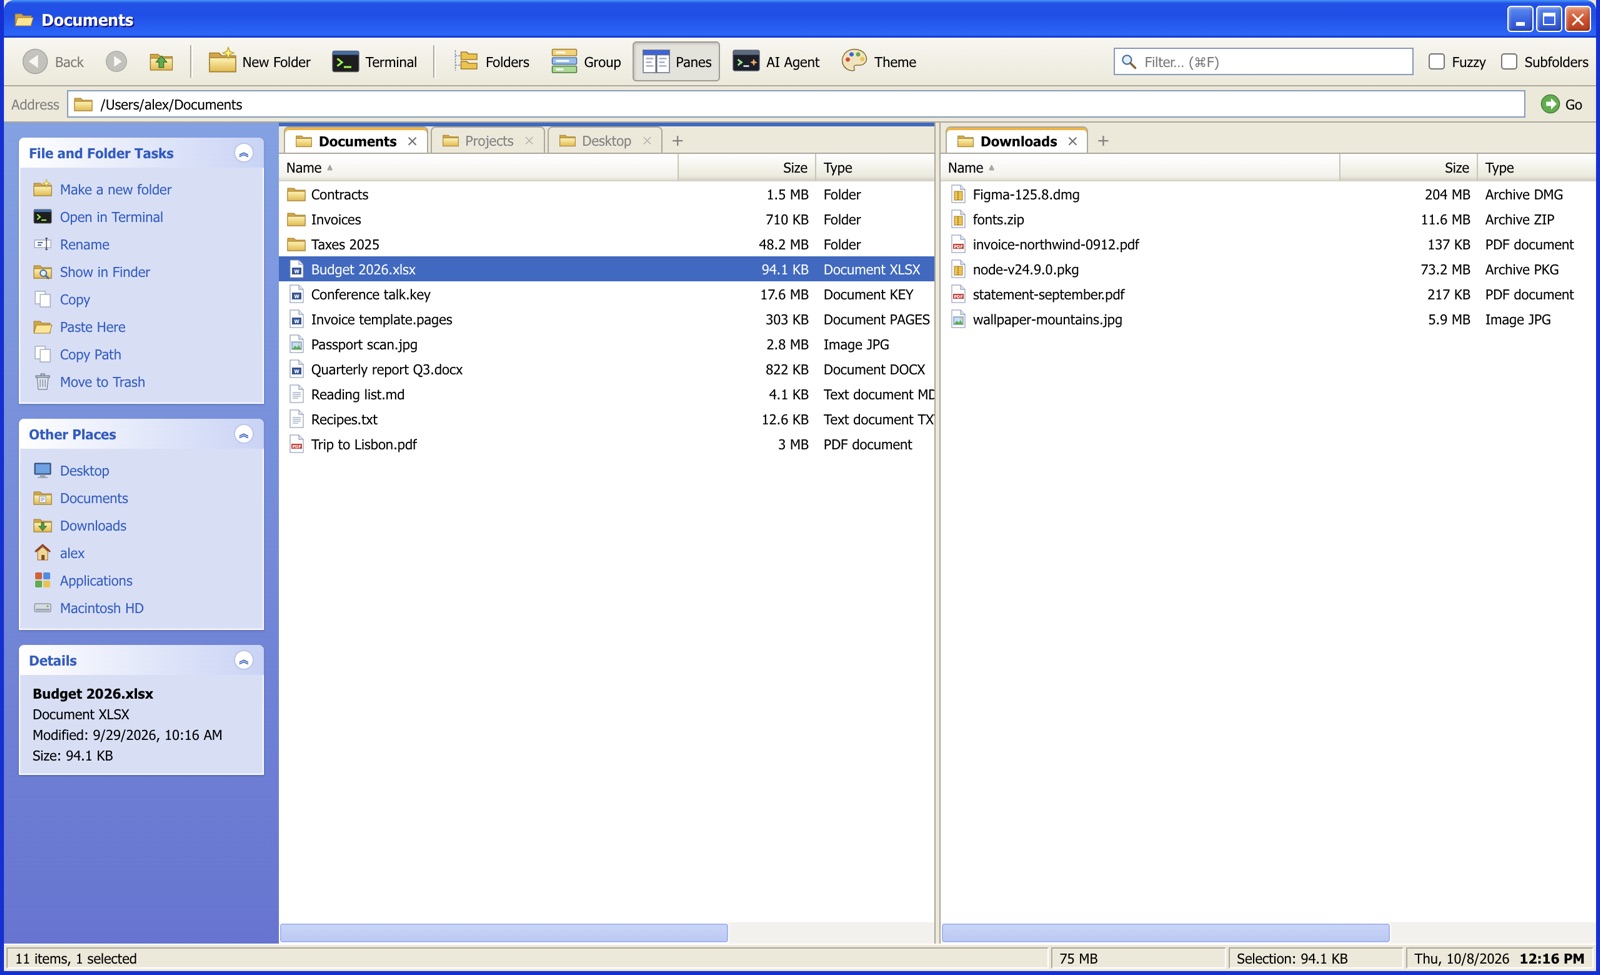Toggle Group view in toolbar

pos(587,62)
